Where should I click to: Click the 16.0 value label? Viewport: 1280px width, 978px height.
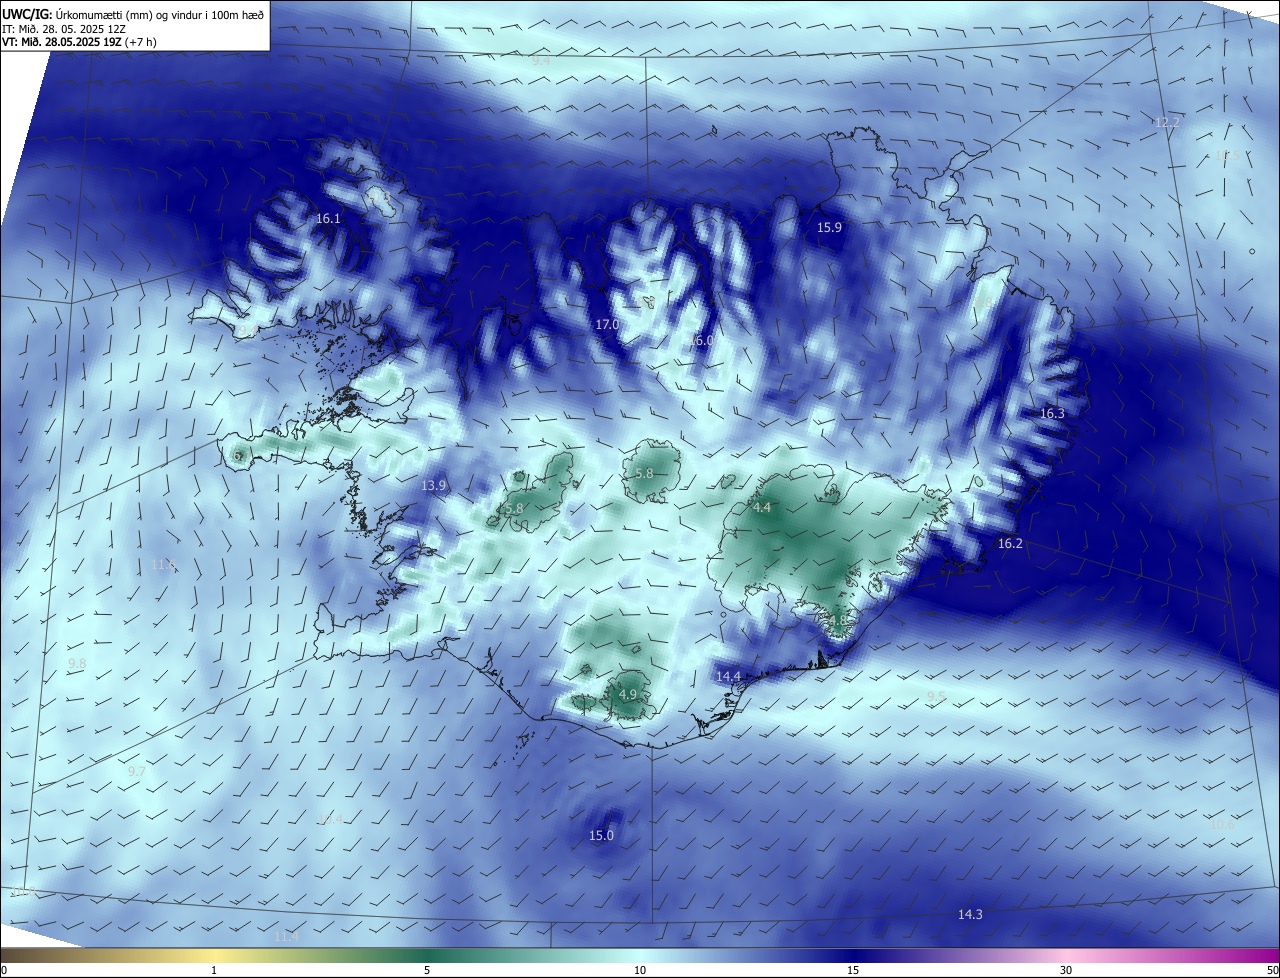point(701,340)
